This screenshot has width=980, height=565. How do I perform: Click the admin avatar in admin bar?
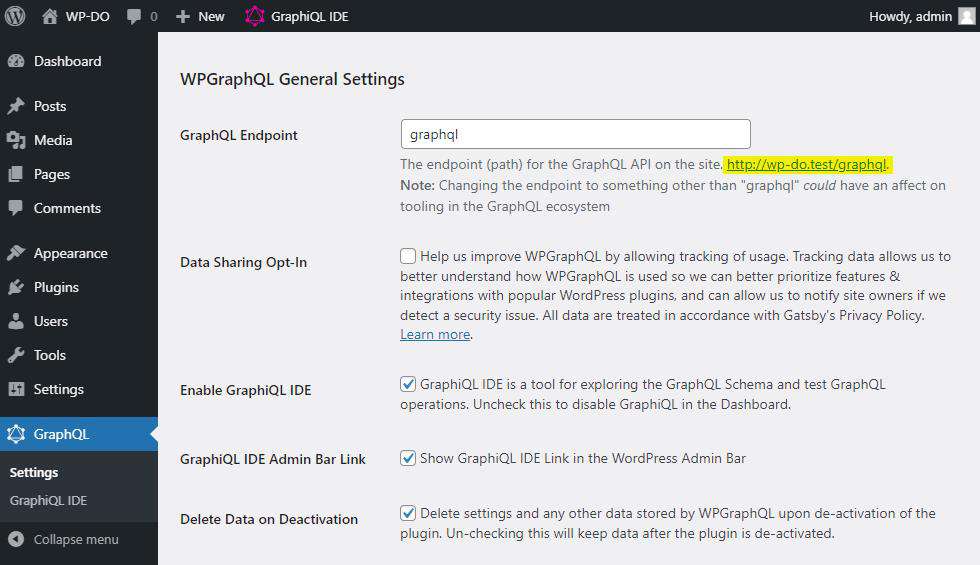point(966,16)
